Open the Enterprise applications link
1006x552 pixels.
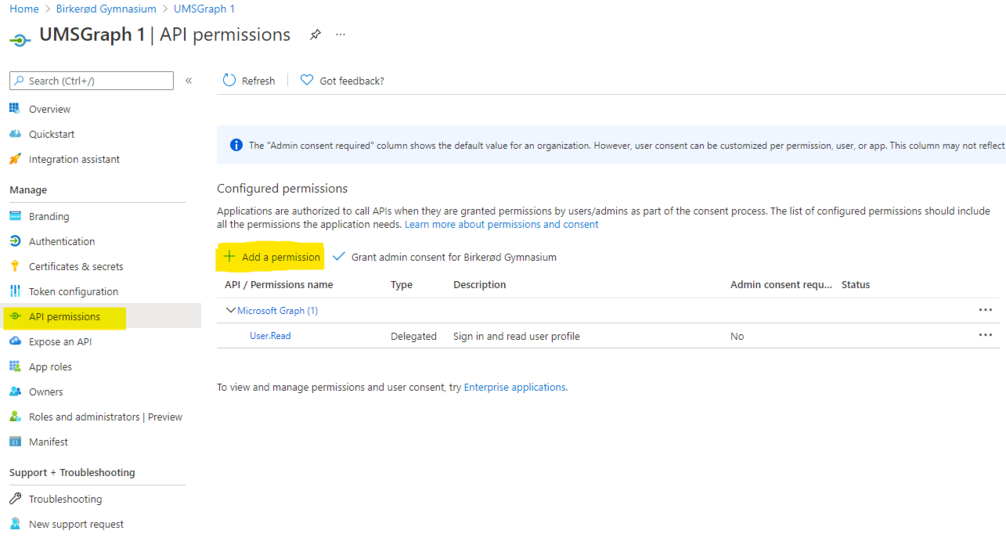514,387
